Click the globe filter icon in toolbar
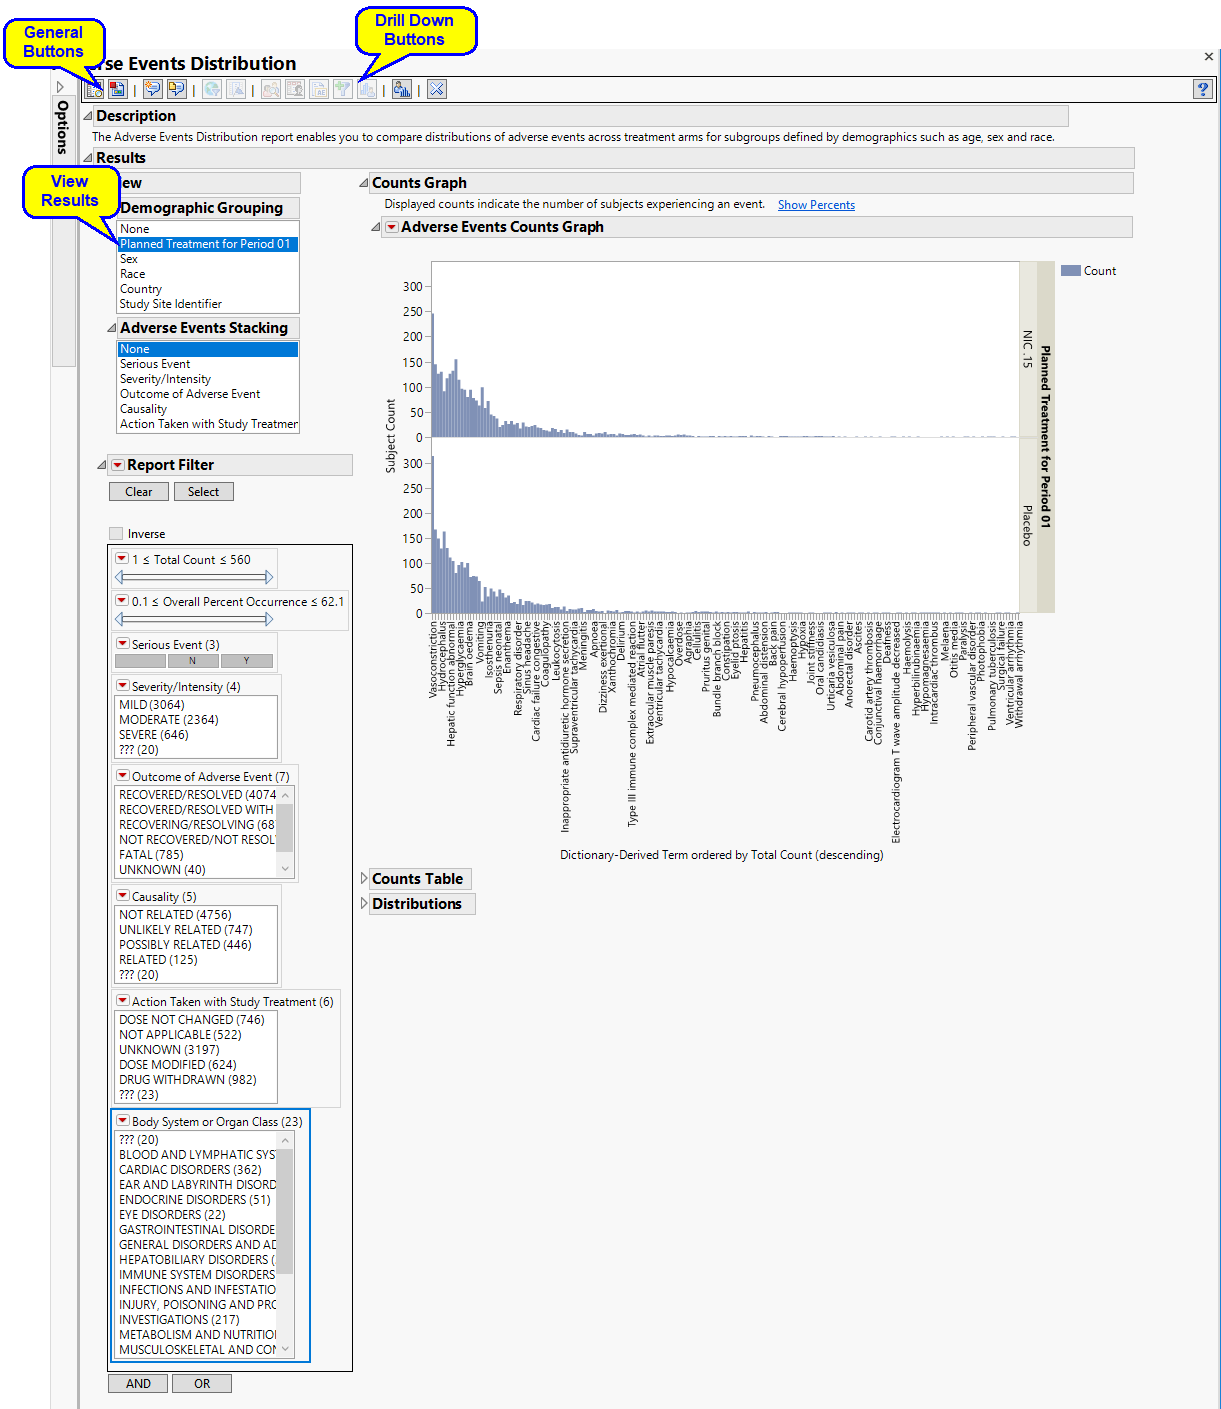The height and width of the screenshot is (1409, 1221). pos(212,89)
